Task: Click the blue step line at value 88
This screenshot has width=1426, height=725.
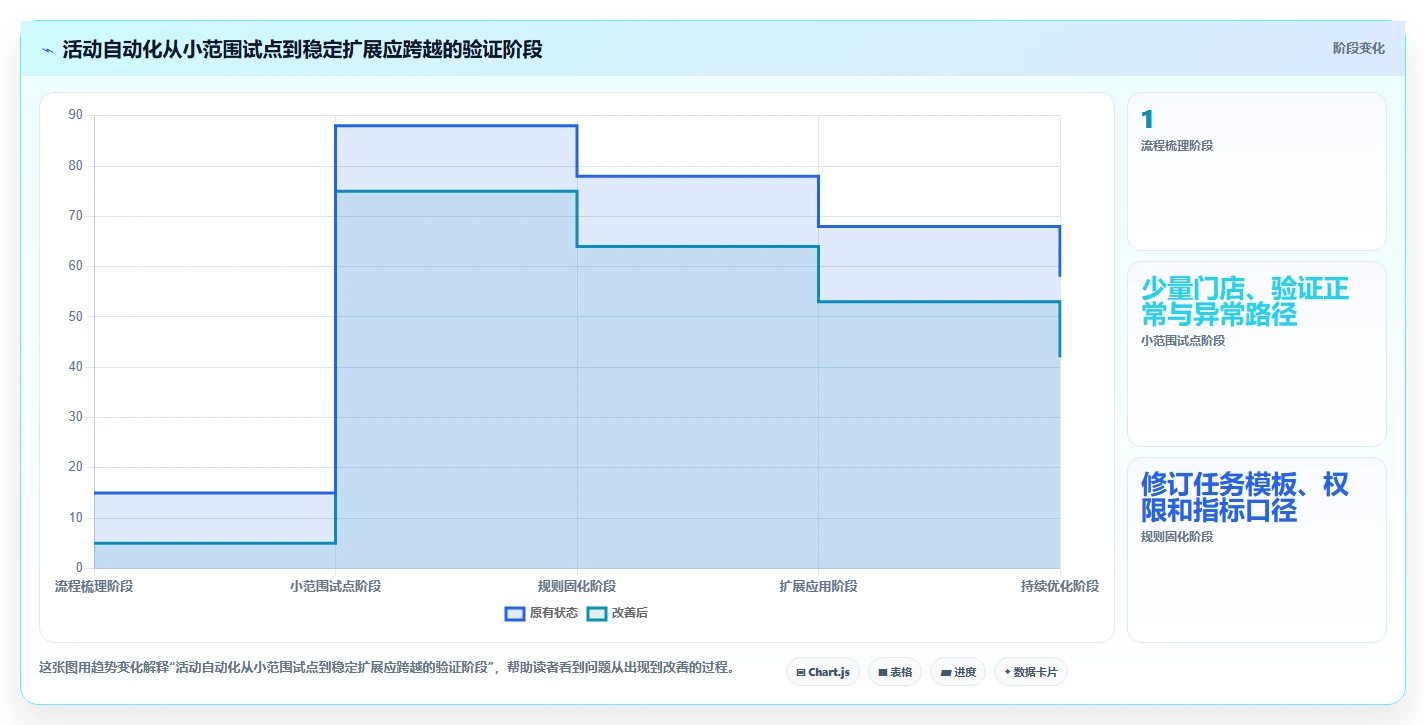Action: tap(456, 126)
